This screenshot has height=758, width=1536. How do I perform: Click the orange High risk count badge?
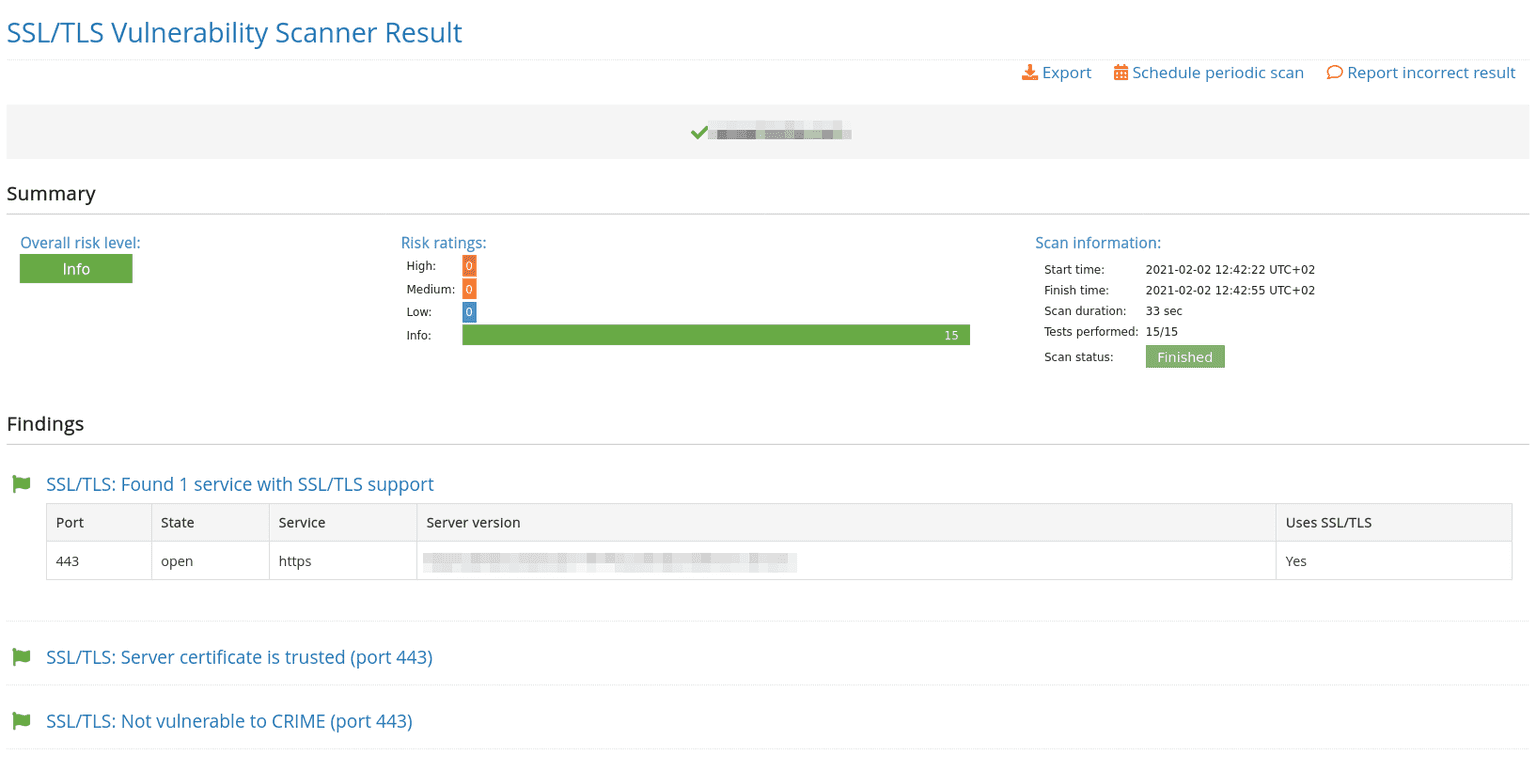pyautogui.click(x=468, y=266)
